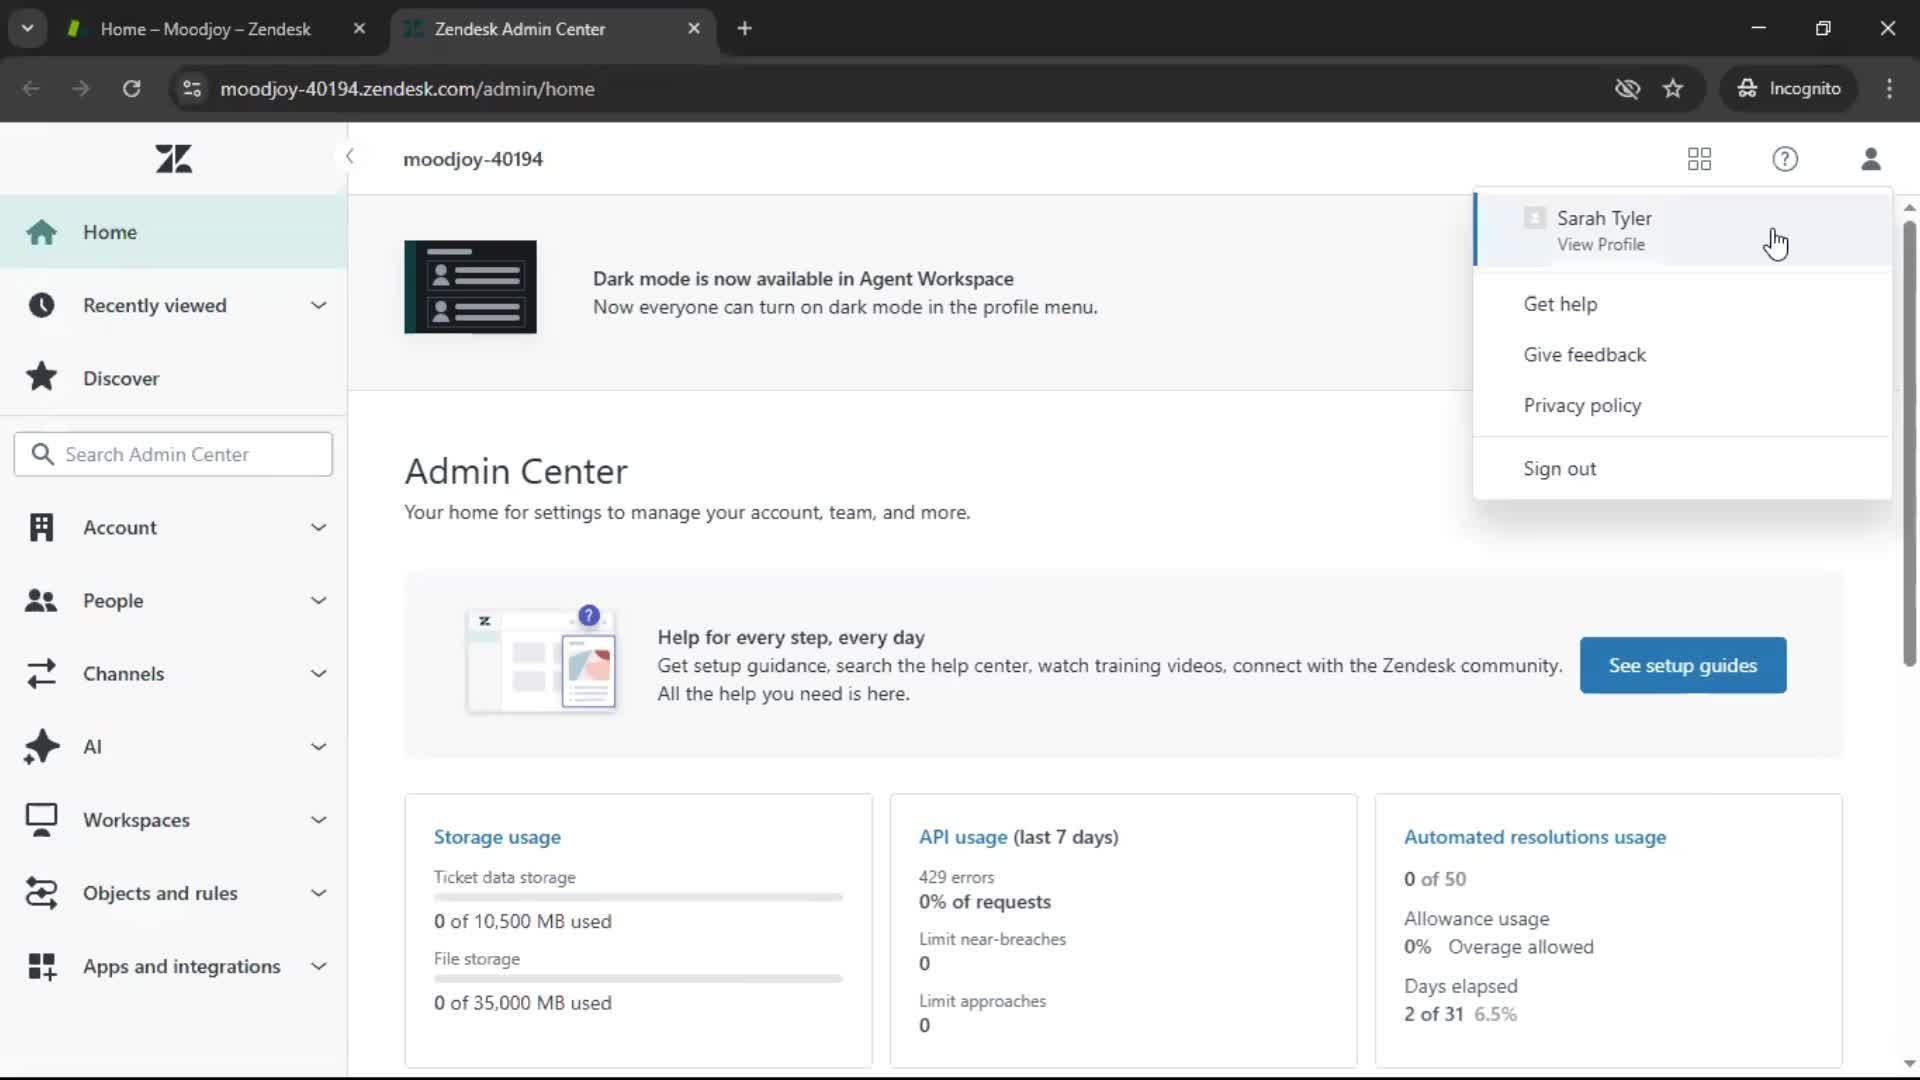Click '0 of 10,500 MB used' text
Image resolution: width=1920 pixels, height=1080 pixels.
[x=523, y=921]
